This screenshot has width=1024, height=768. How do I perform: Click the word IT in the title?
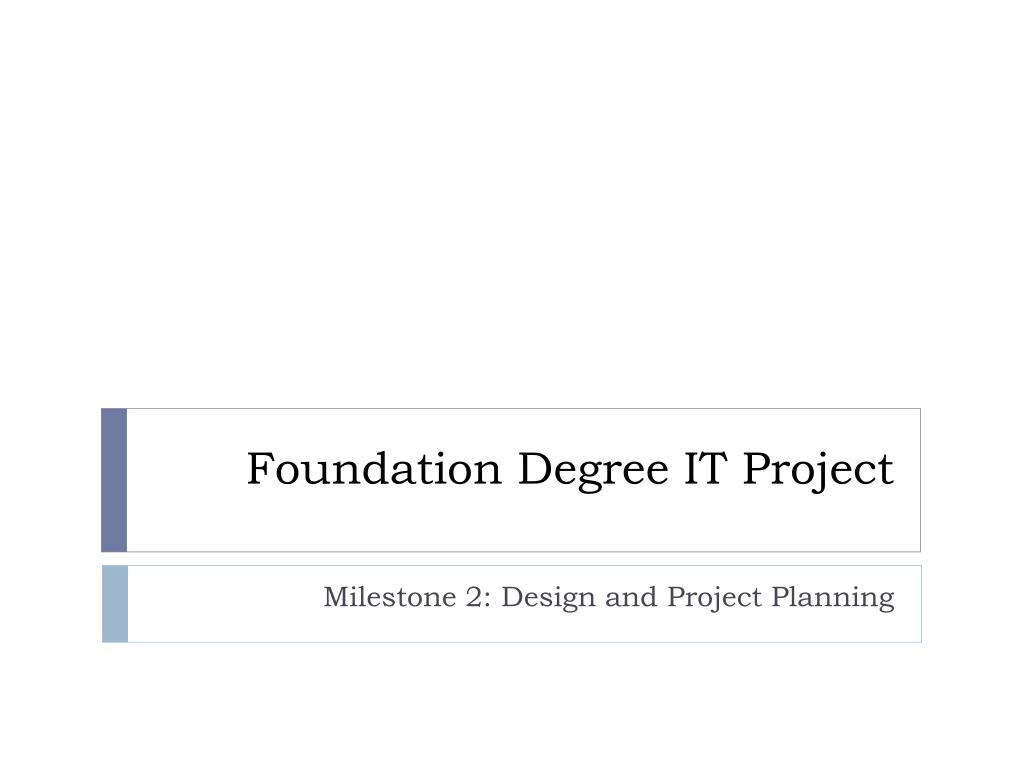click(705, 468)
